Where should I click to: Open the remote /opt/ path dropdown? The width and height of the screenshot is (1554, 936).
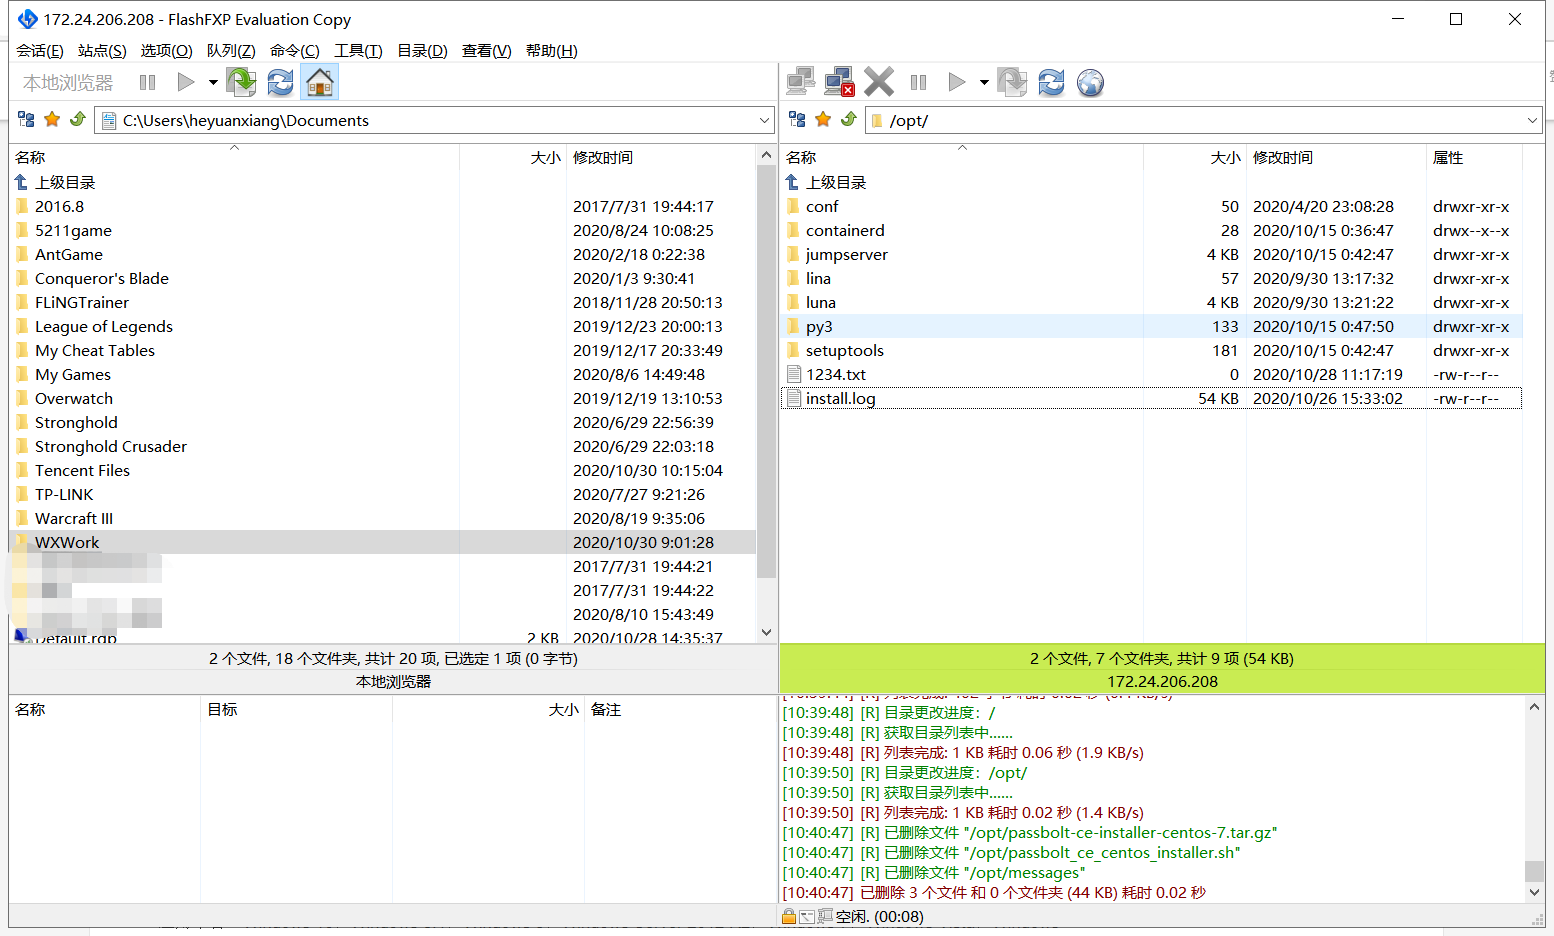(x=1533, y=120)
